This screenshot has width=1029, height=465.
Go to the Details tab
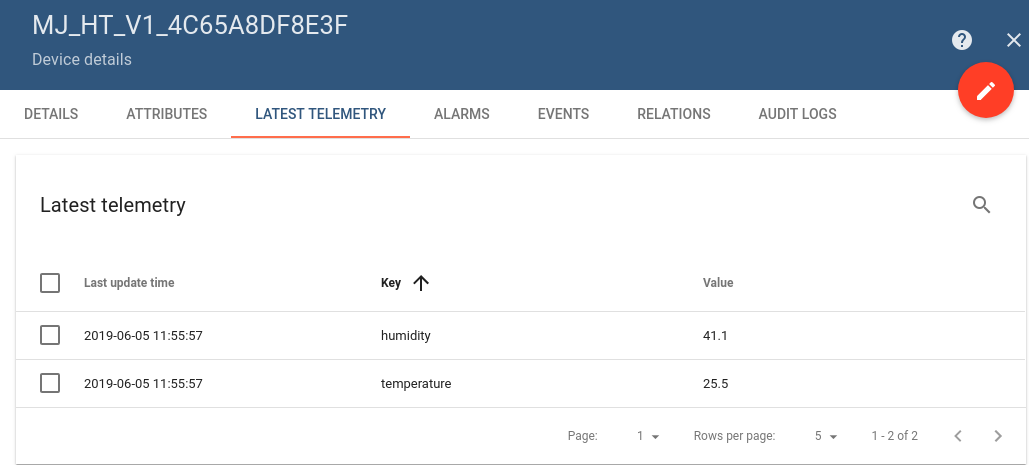(51, 114)
